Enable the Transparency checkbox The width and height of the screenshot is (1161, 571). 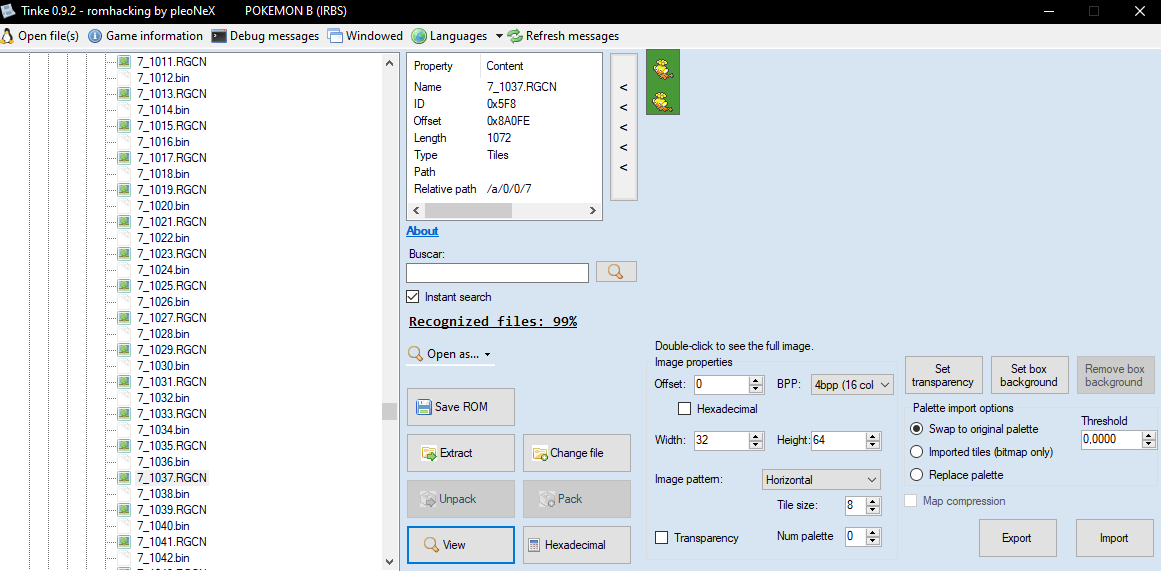662,538
